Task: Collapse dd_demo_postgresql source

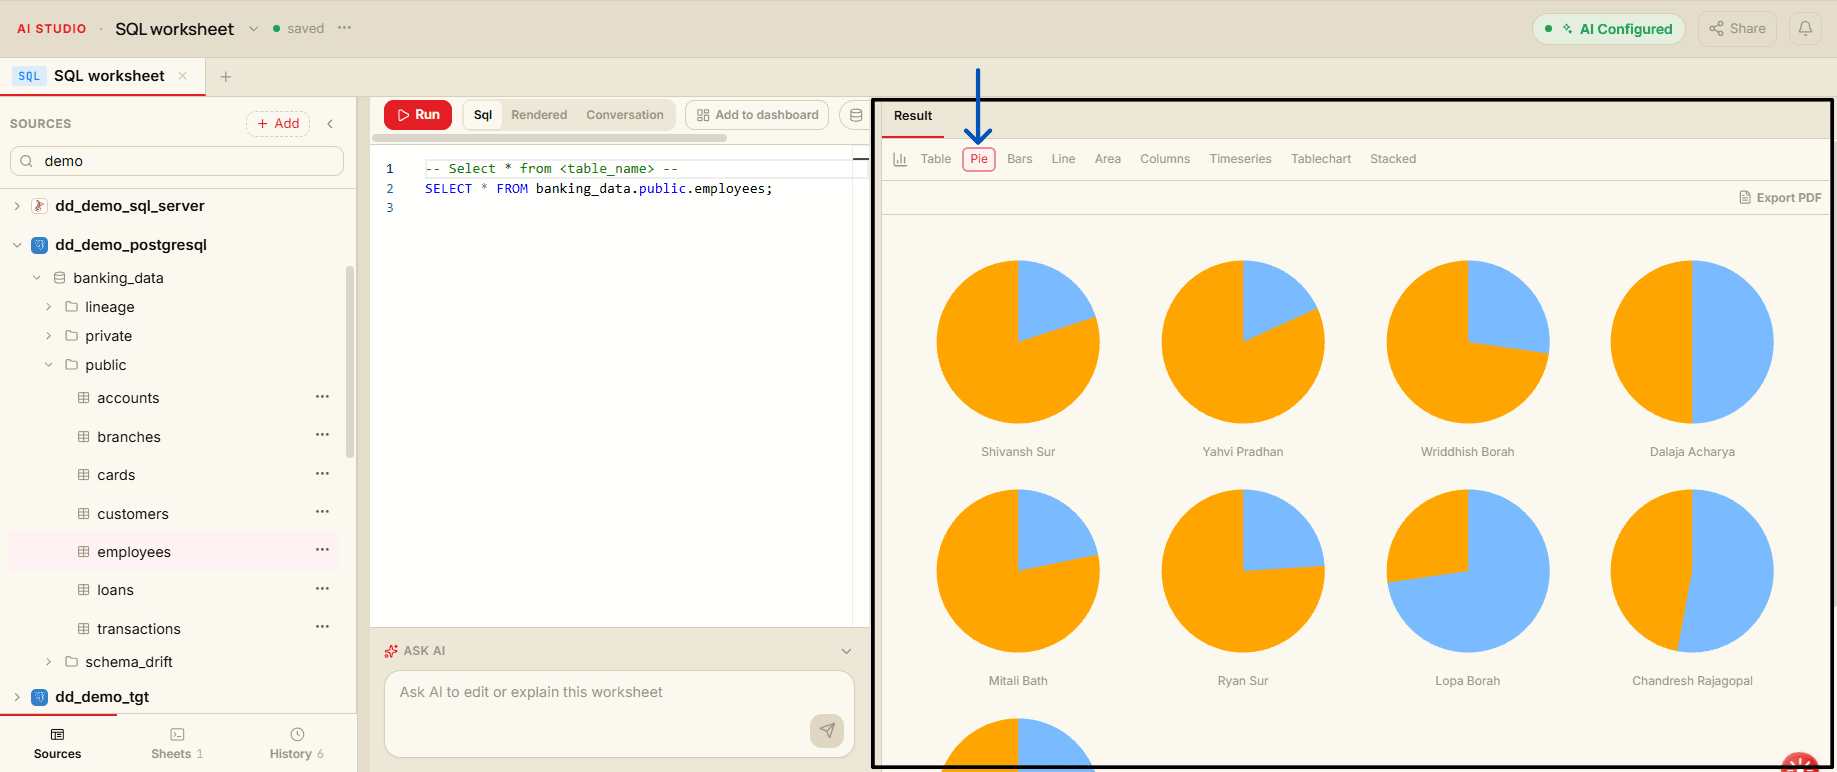Action: pyautogui.click(x=17, y=245)
